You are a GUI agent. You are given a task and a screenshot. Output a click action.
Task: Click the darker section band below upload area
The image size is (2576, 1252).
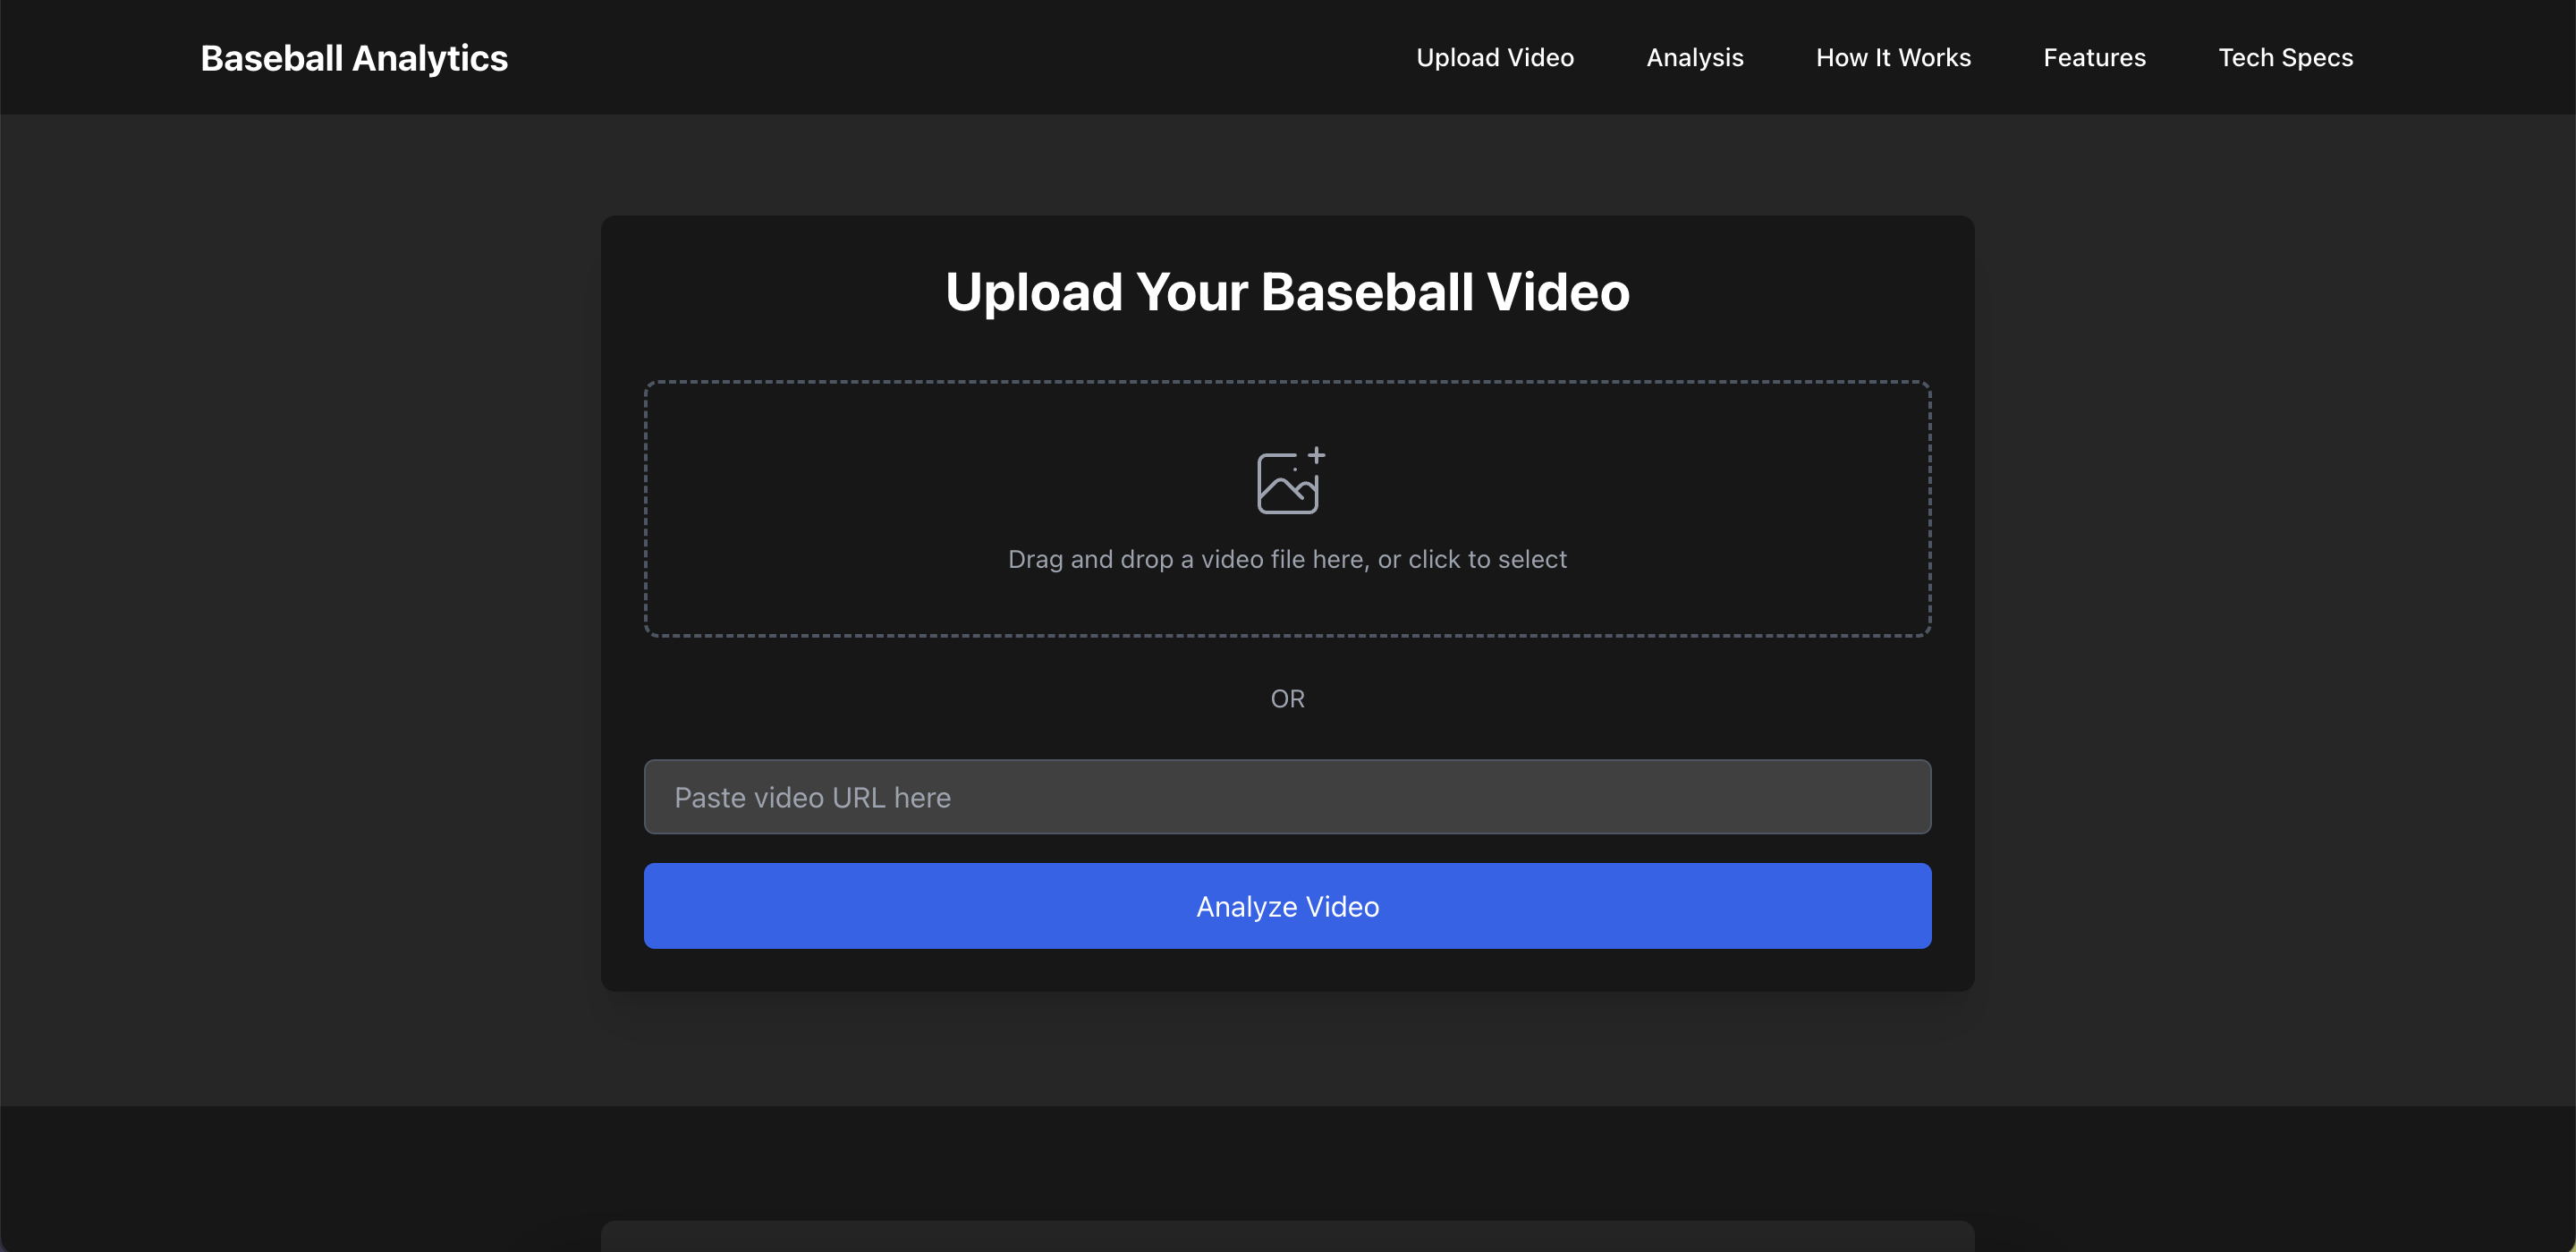(1287, 1160)
